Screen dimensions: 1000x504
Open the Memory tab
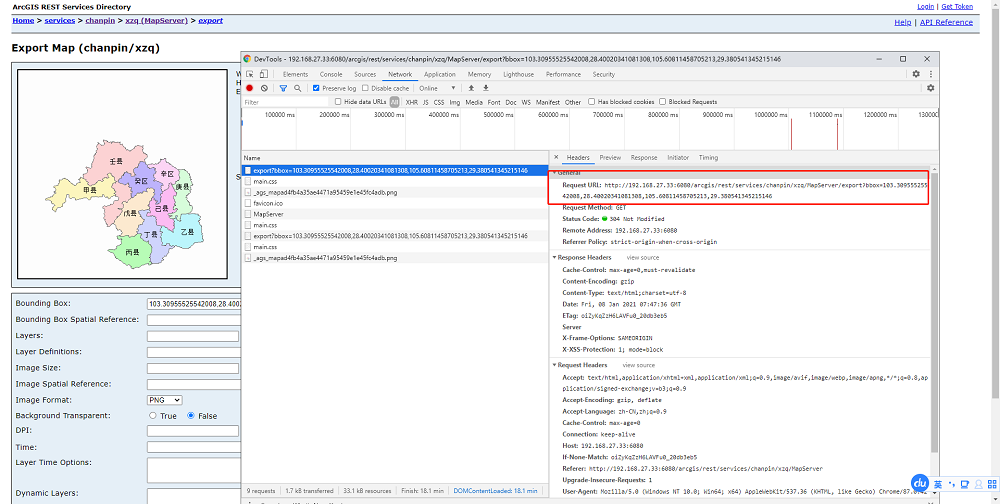click(480, 75)
